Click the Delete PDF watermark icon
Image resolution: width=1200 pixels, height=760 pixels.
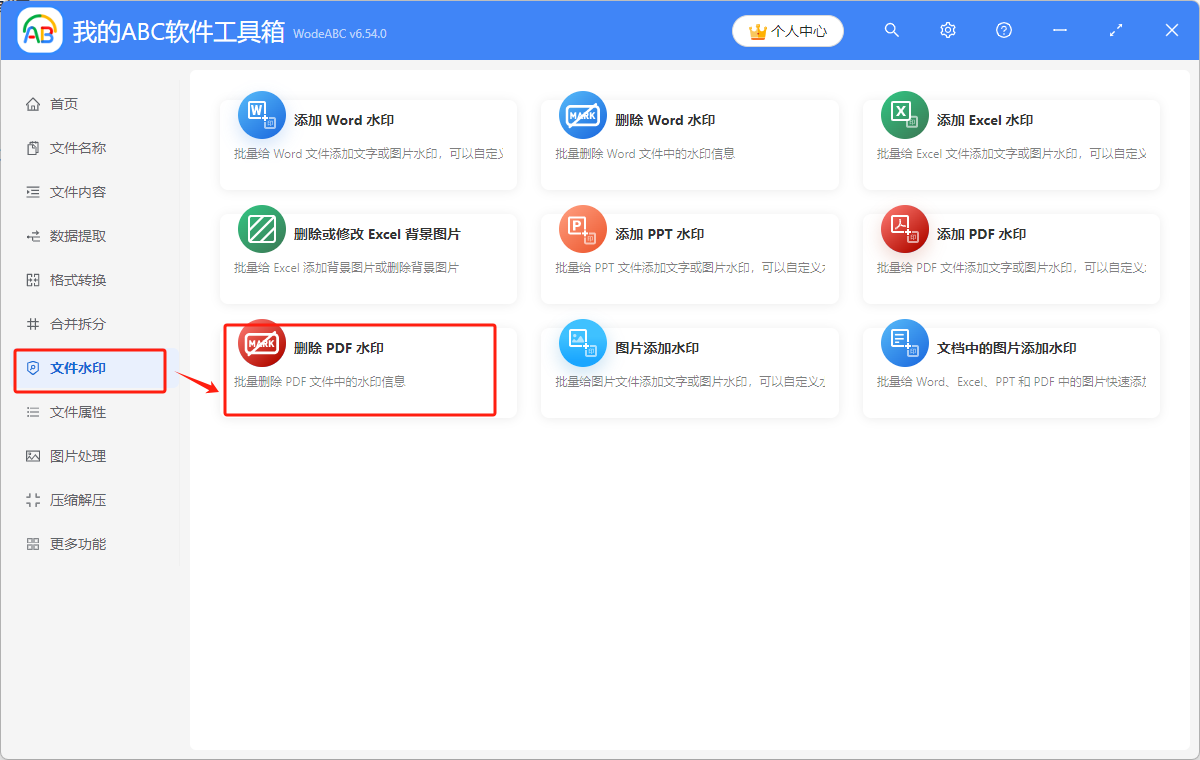[x=261, y=343]
